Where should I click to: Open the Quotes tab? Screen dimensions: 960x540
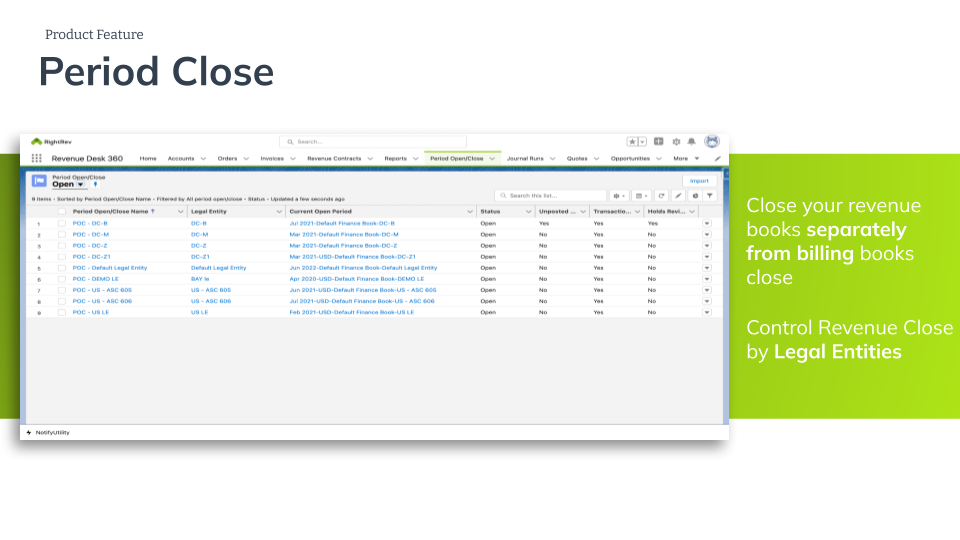(x=577, y=159)
